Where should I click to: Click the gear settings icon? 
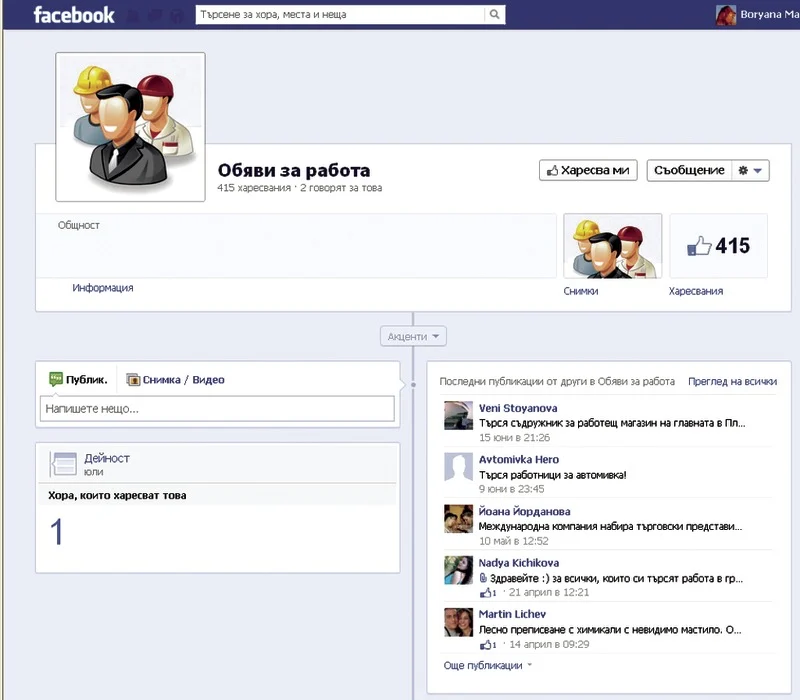743,170
